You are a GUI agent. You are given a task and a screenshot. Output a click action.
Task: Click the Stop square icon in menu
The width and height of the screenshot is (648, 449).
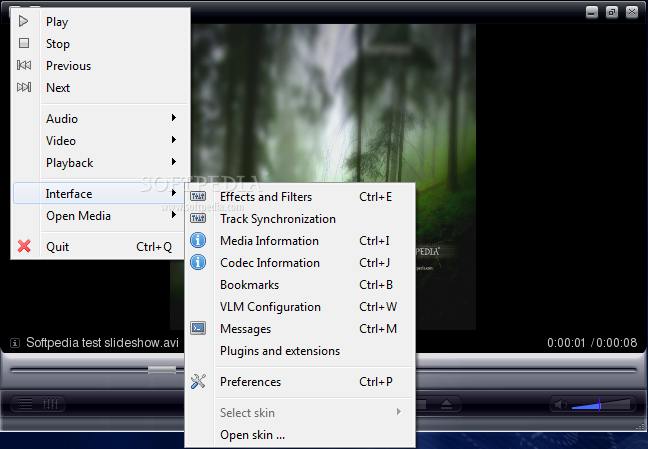click(x=24, y=43)
